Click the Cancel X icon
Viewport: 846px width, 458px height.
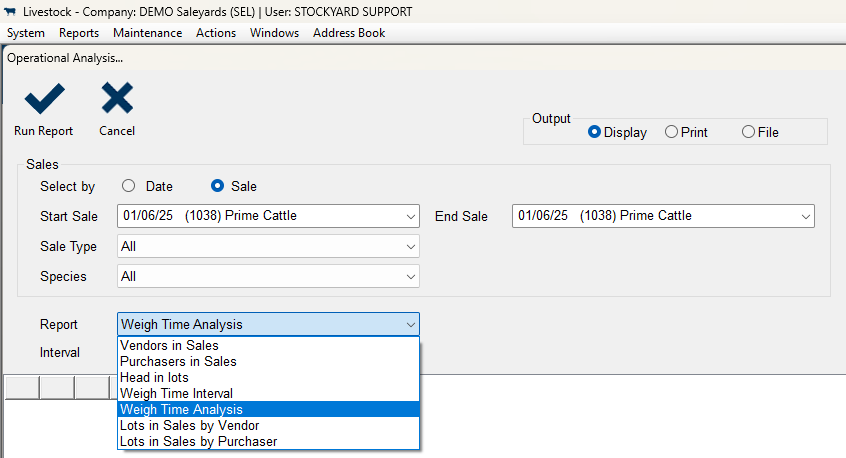pos(117,98)
